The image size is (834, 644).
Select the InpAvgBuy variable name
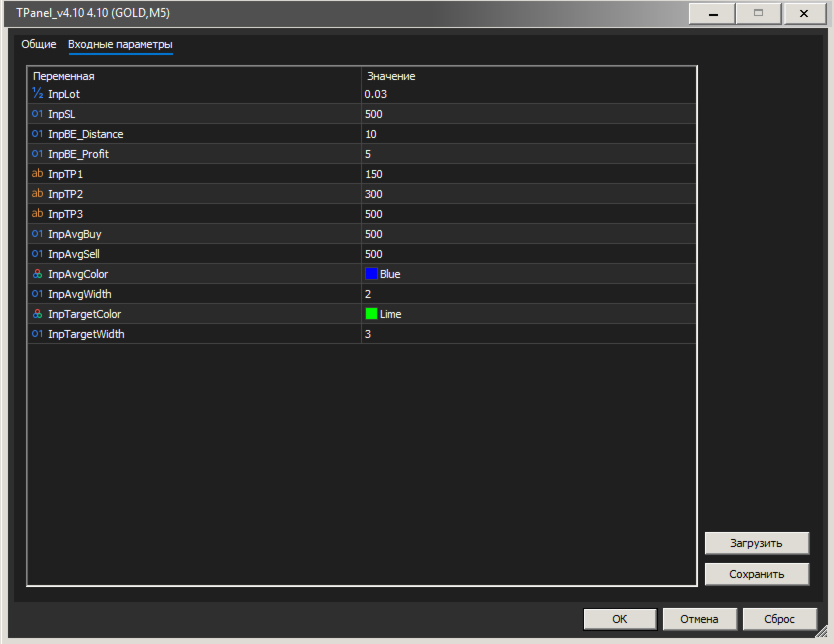pos(74,234)
